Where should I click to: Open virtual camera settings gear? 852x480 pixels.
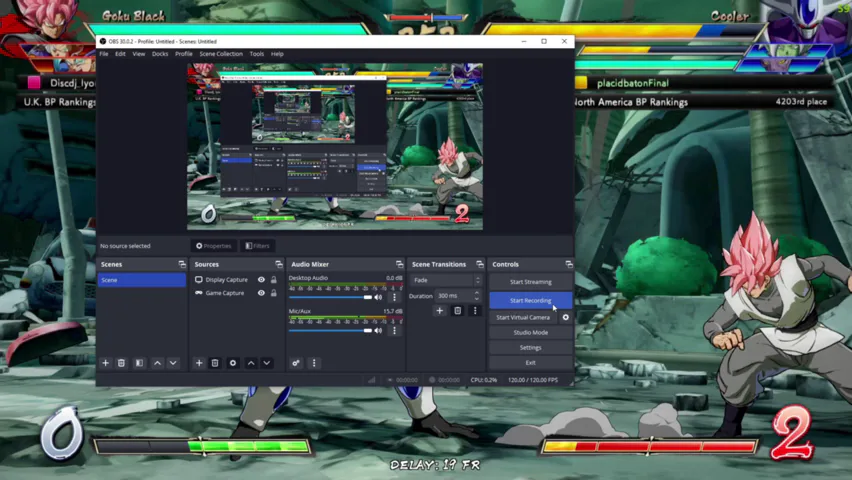(566, 317)
